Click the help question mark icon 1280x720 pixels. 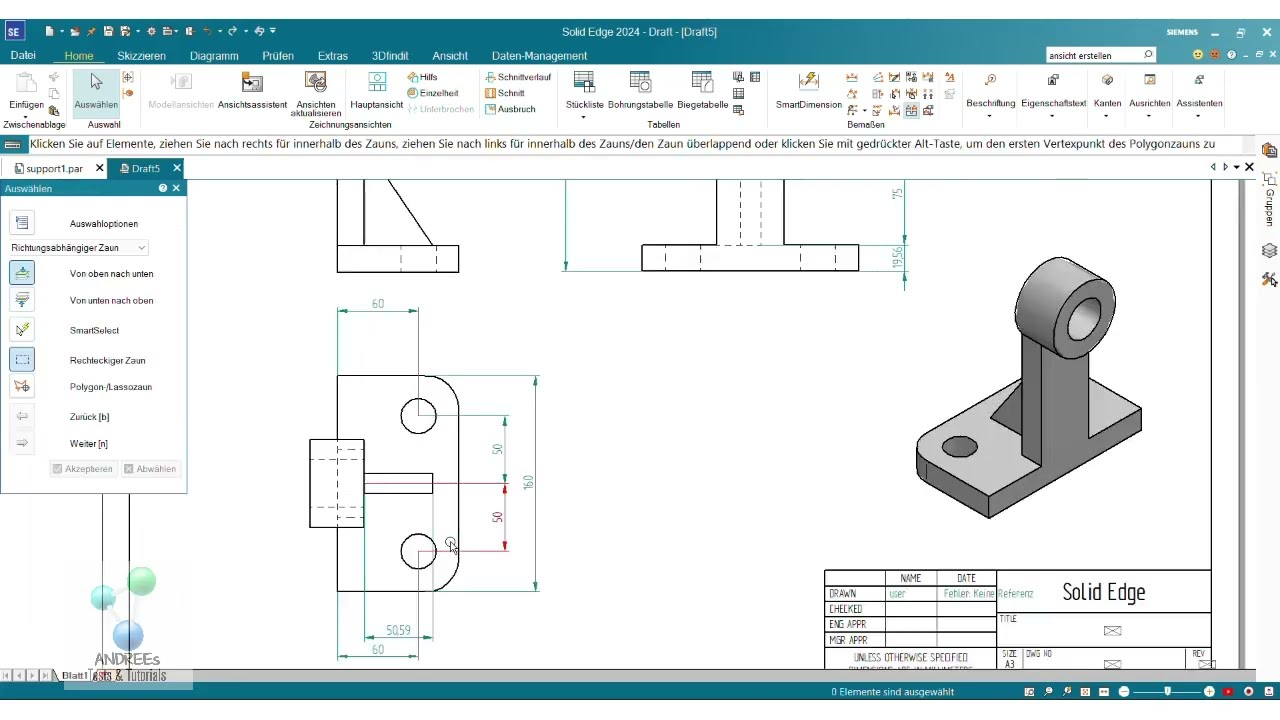click(1231, 55)
